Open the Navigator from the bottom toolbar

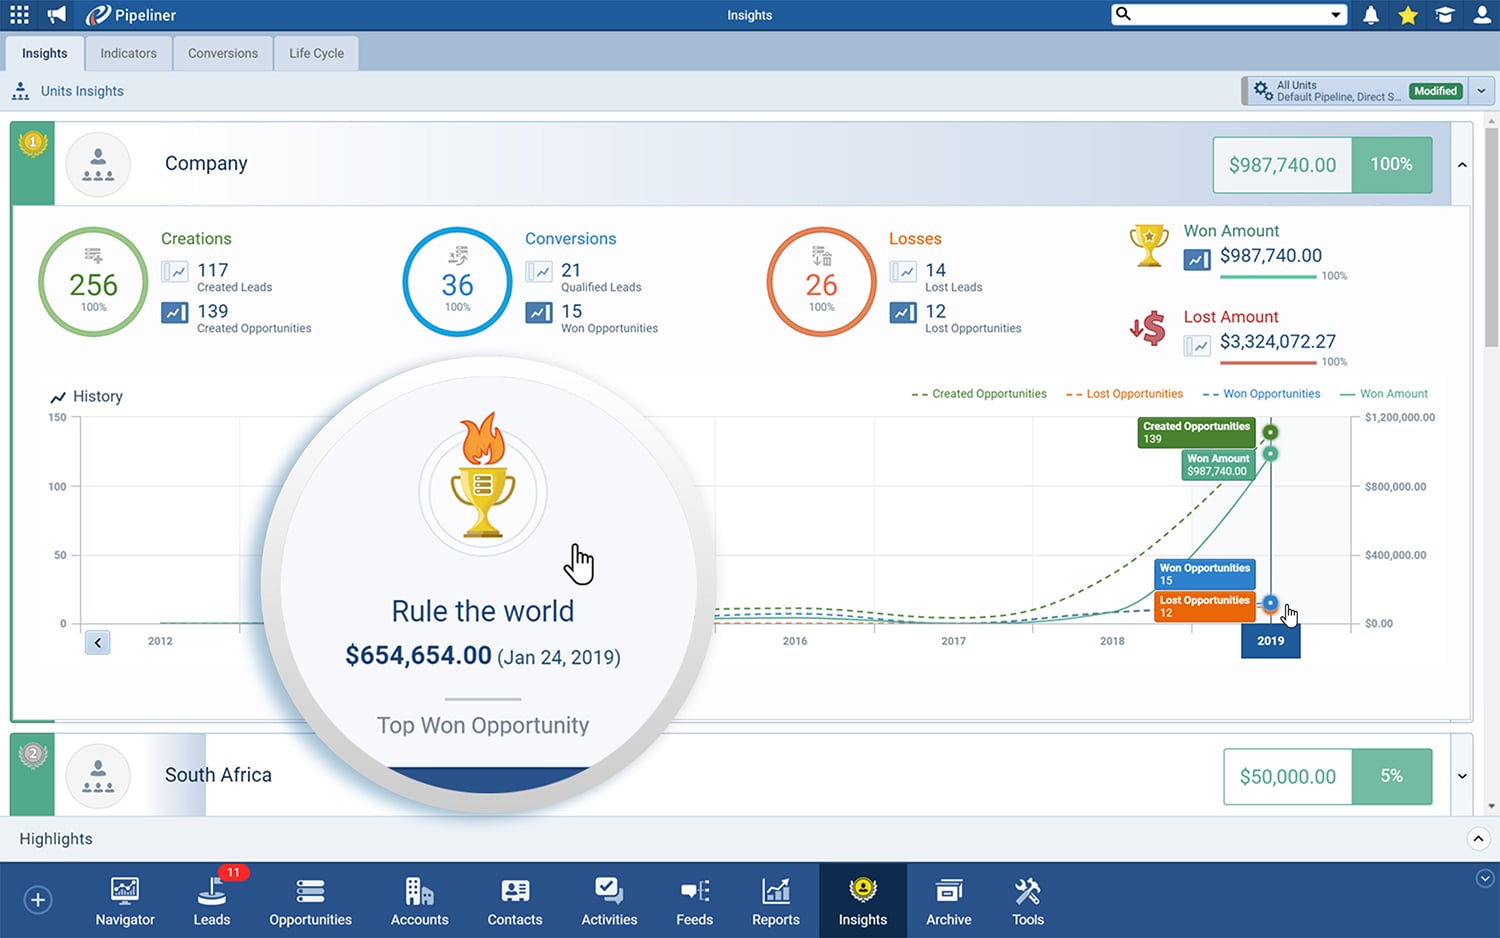pos(124,900)
